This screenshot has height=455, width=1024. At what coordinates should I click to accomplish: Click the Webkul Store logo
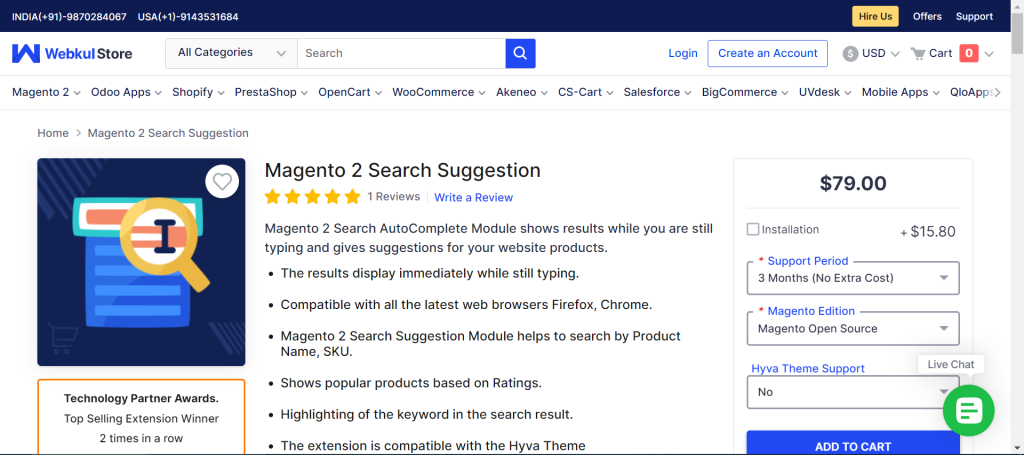point(66,53)
